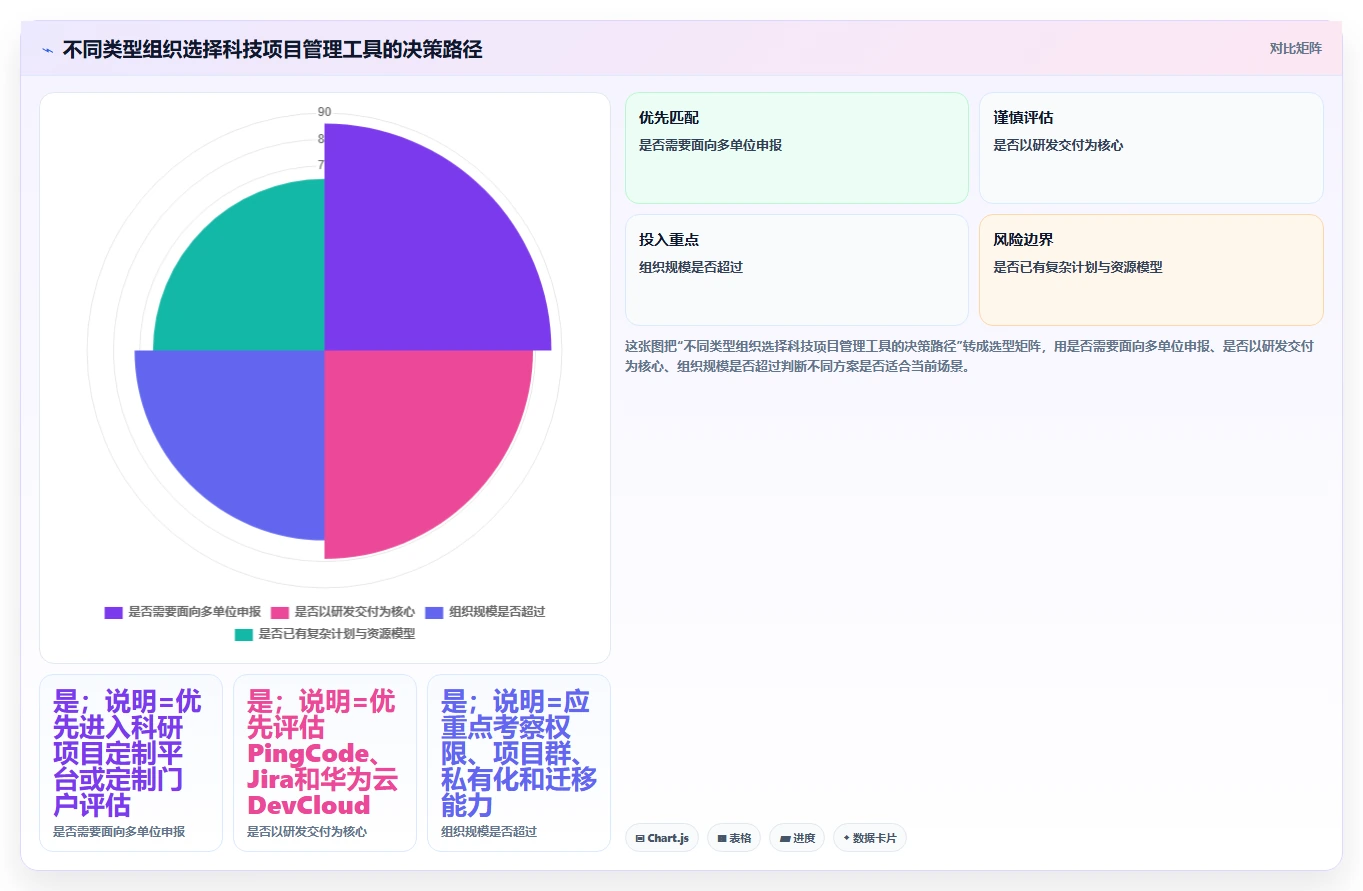This screenshot has height=891, width=1363.
Task: Click the card starting 优先进入科研项目定制平台
Action: [x=131, y=763]
